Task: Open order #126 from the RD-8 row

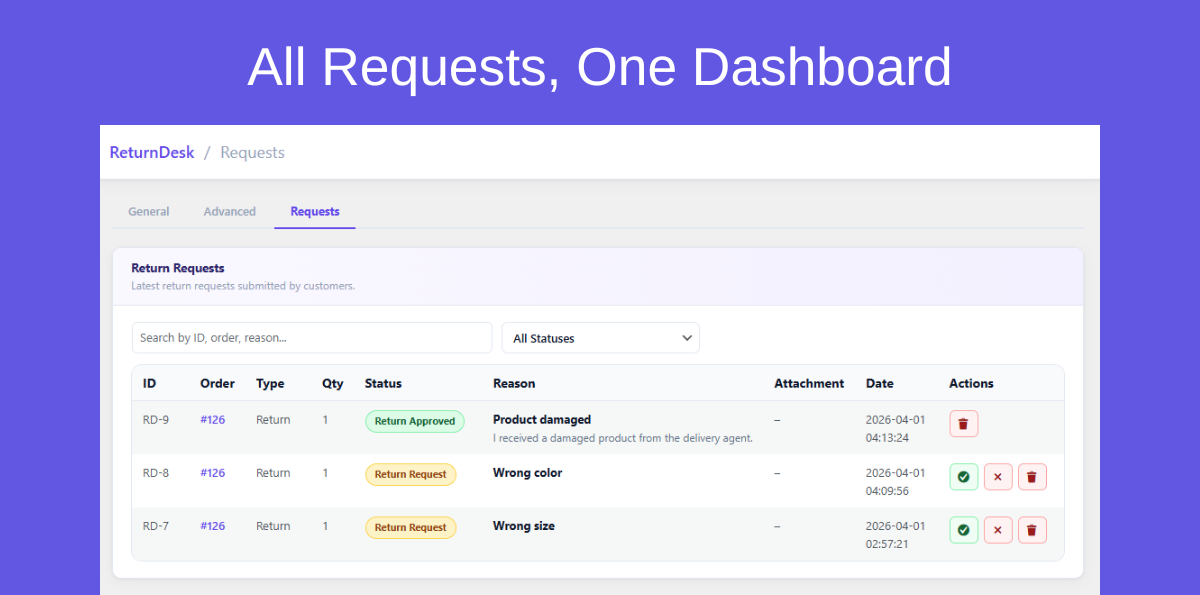Action: [x=212, y=473]
